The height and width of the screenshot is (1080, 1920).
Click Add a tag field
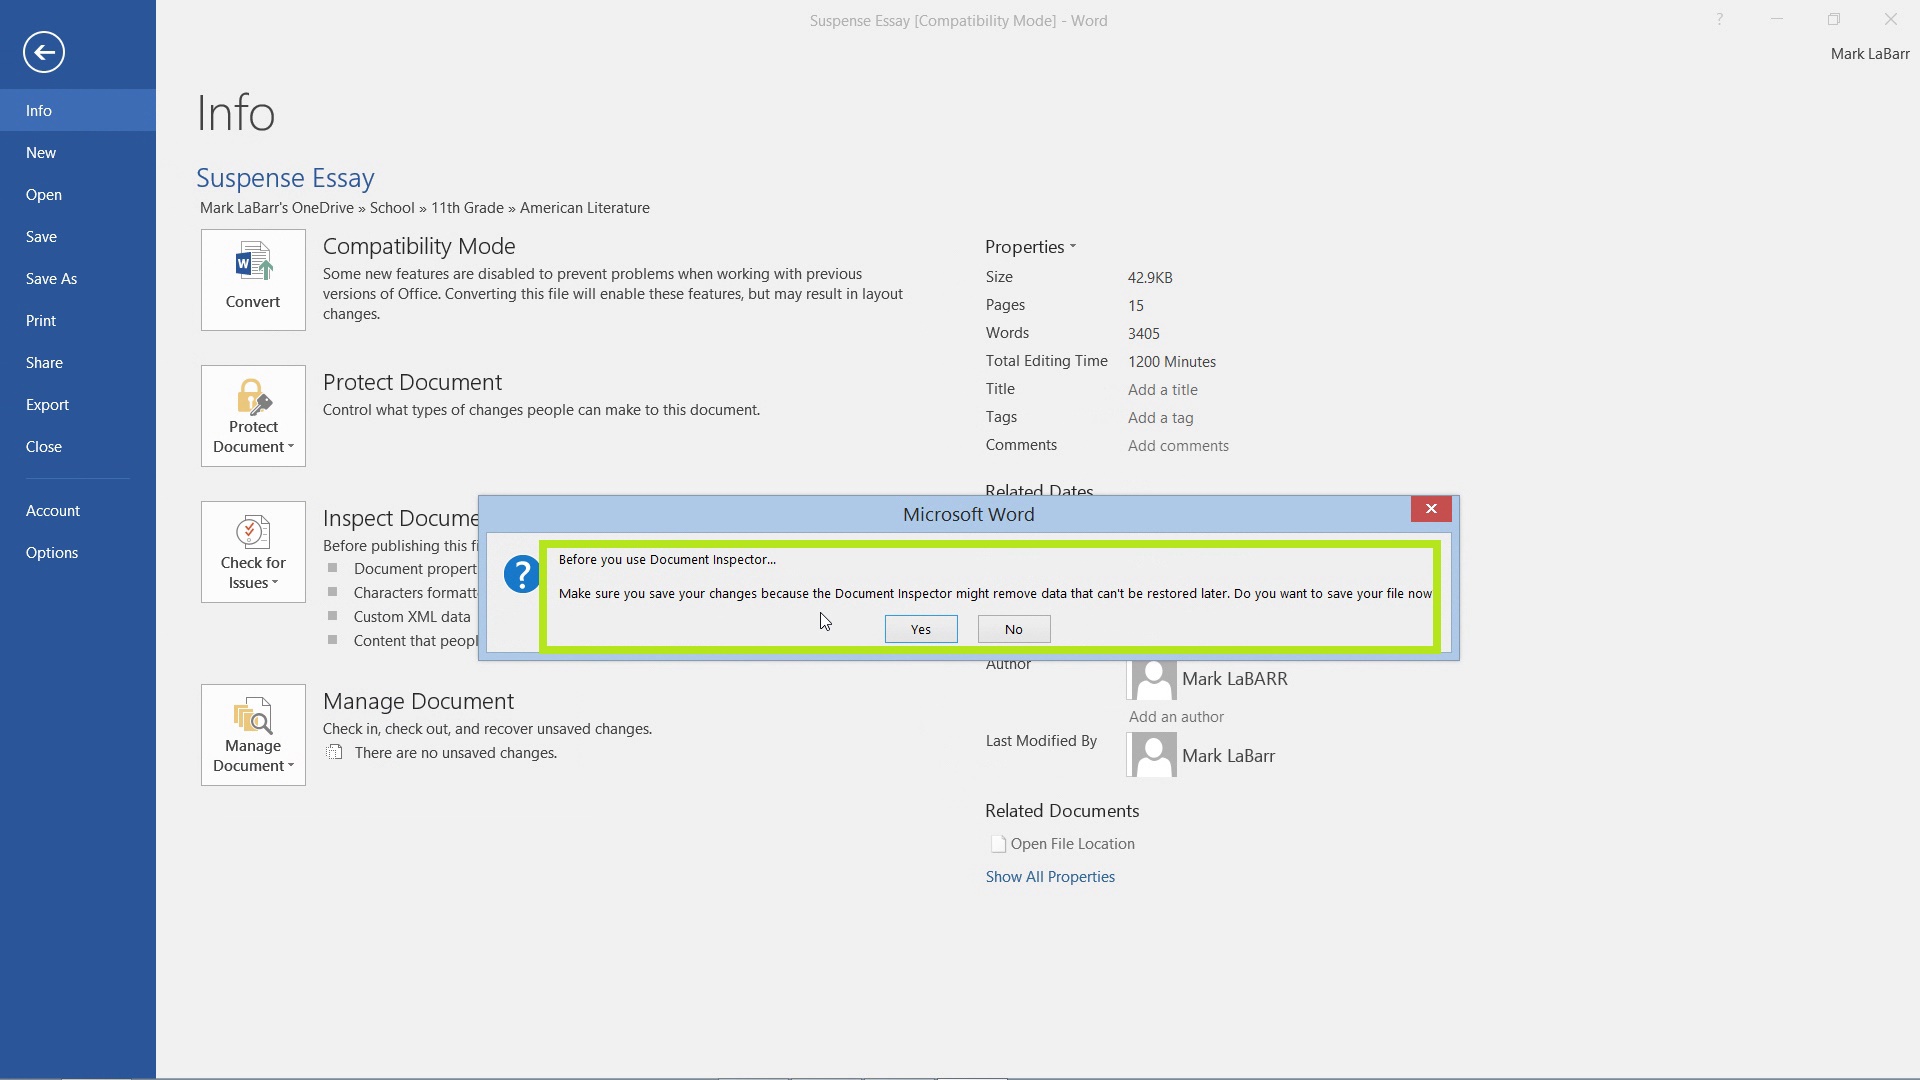[x=1160, y=418]
